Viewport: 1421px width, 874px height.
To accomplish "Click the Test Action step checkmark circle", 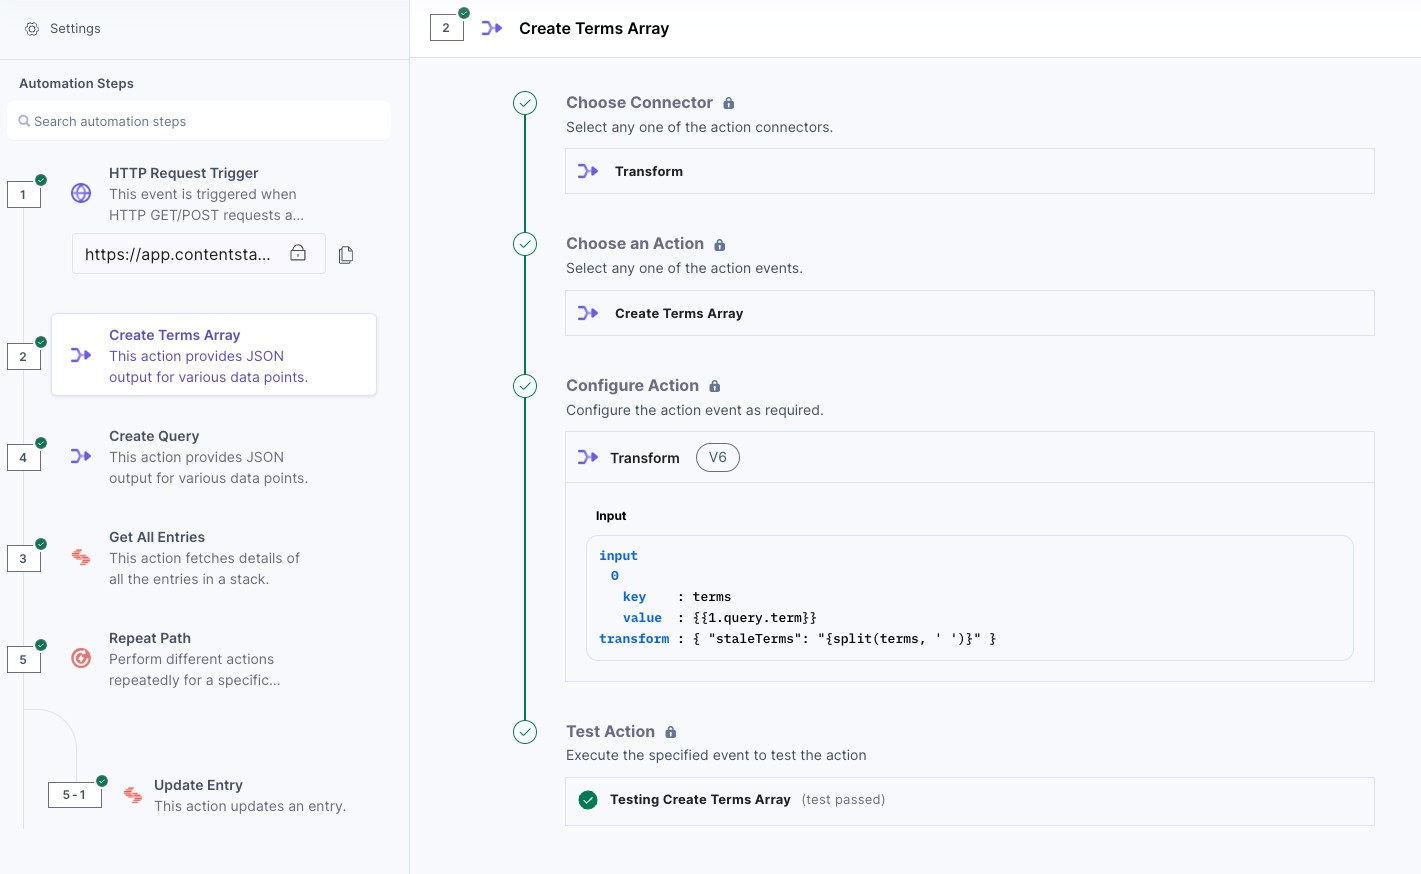I will click(525, 732).
